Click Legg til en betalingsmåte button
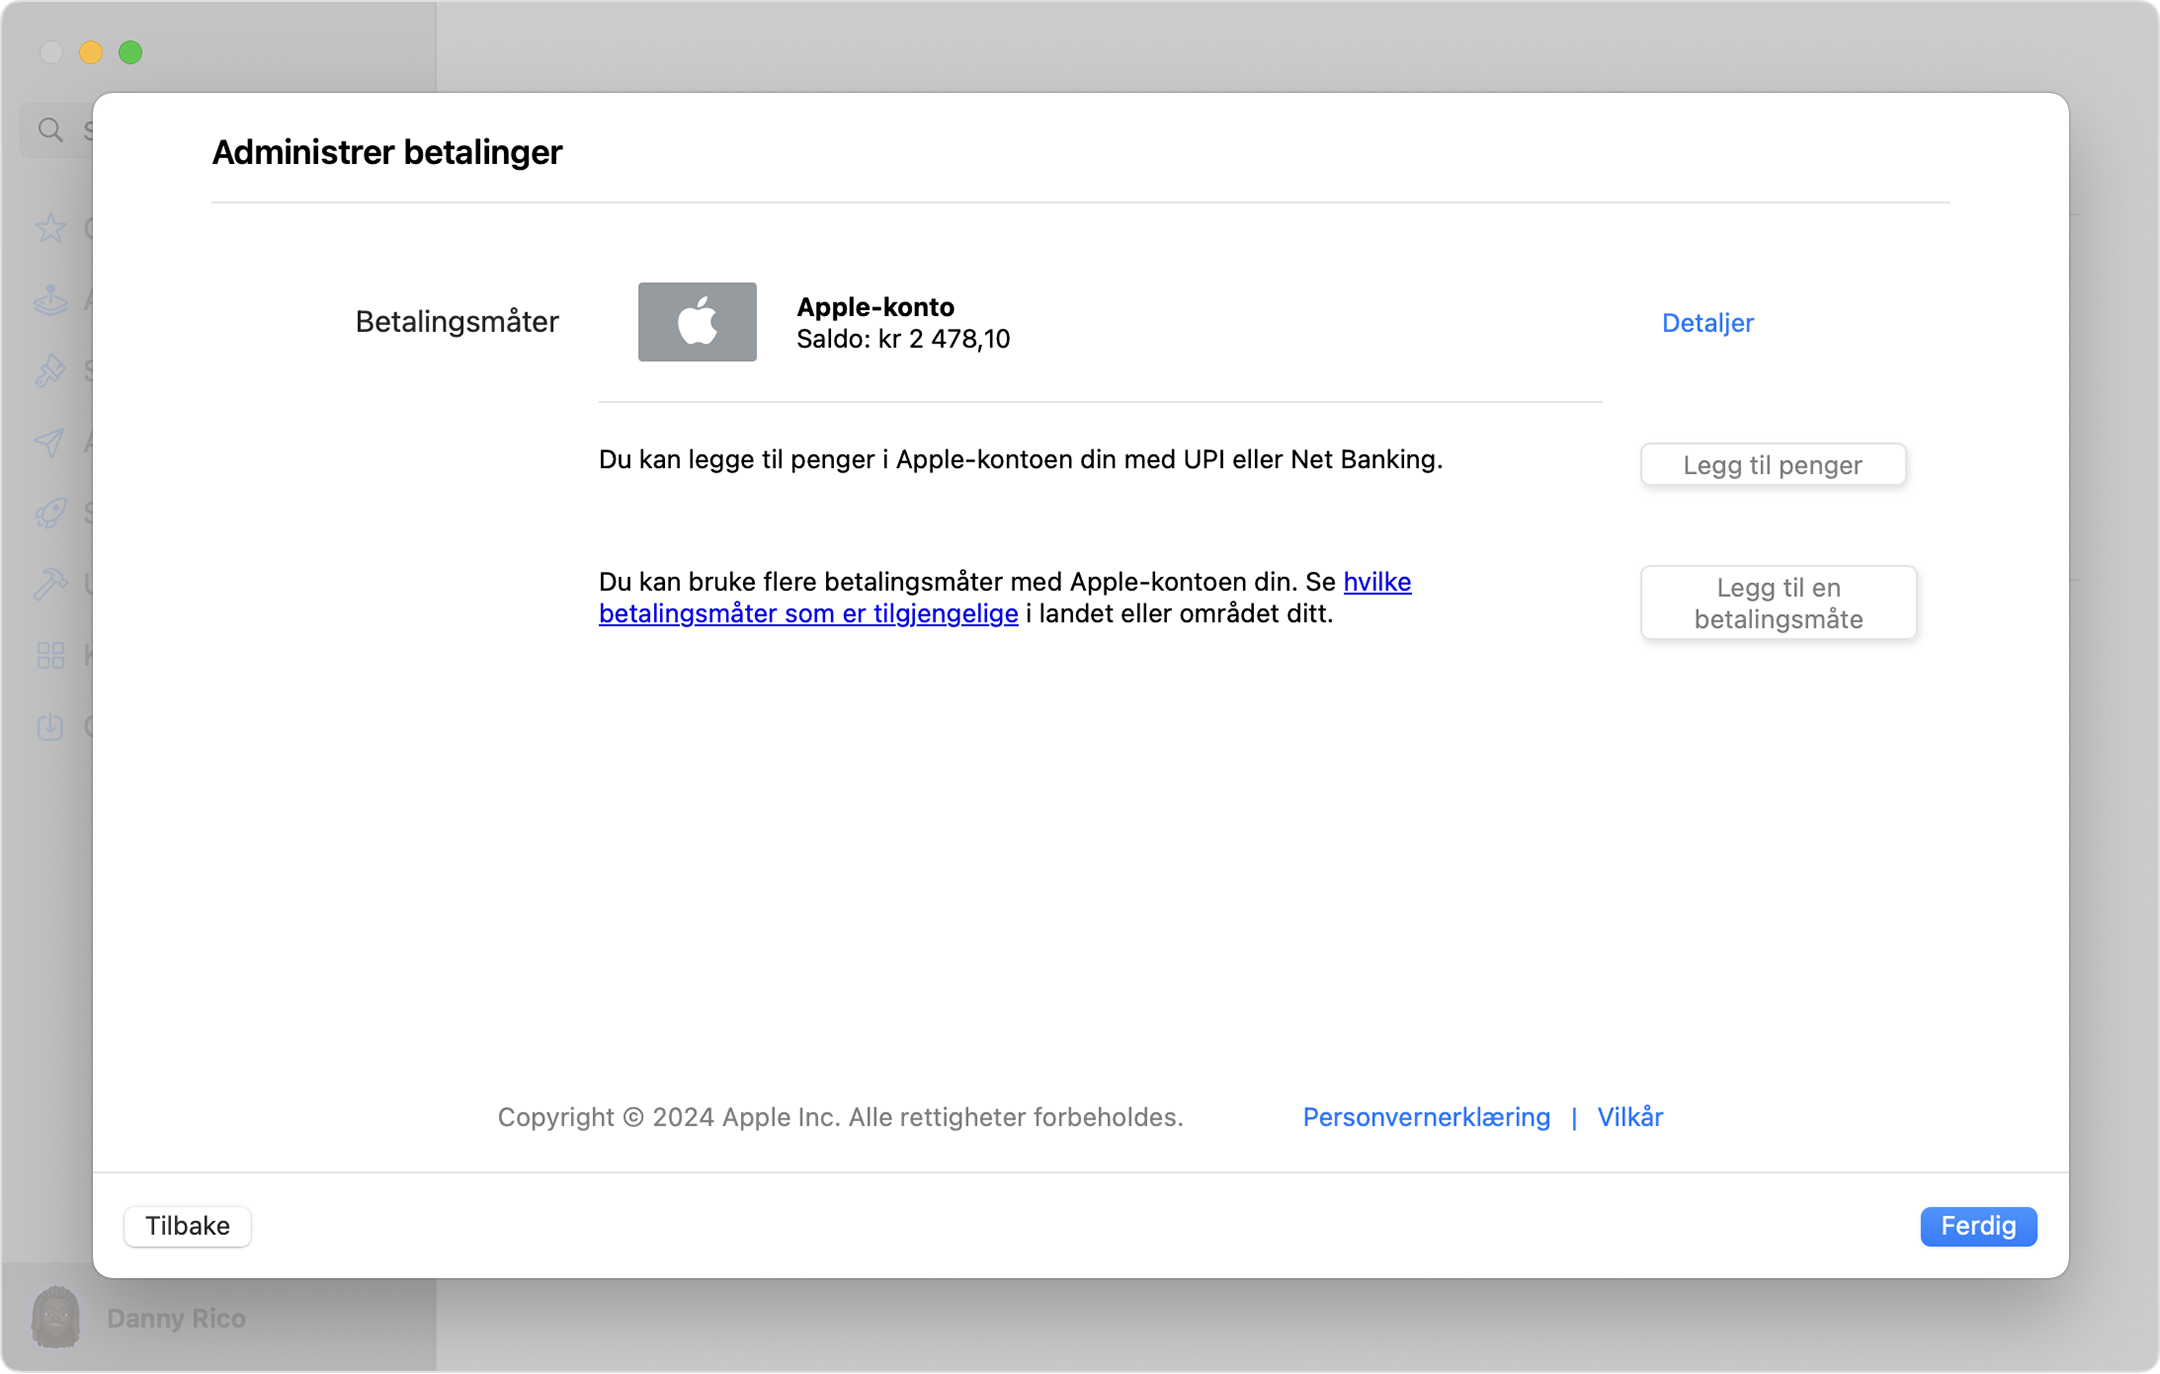Viewport: 2160px width, 1374px height. click(x=1778, y=603)
